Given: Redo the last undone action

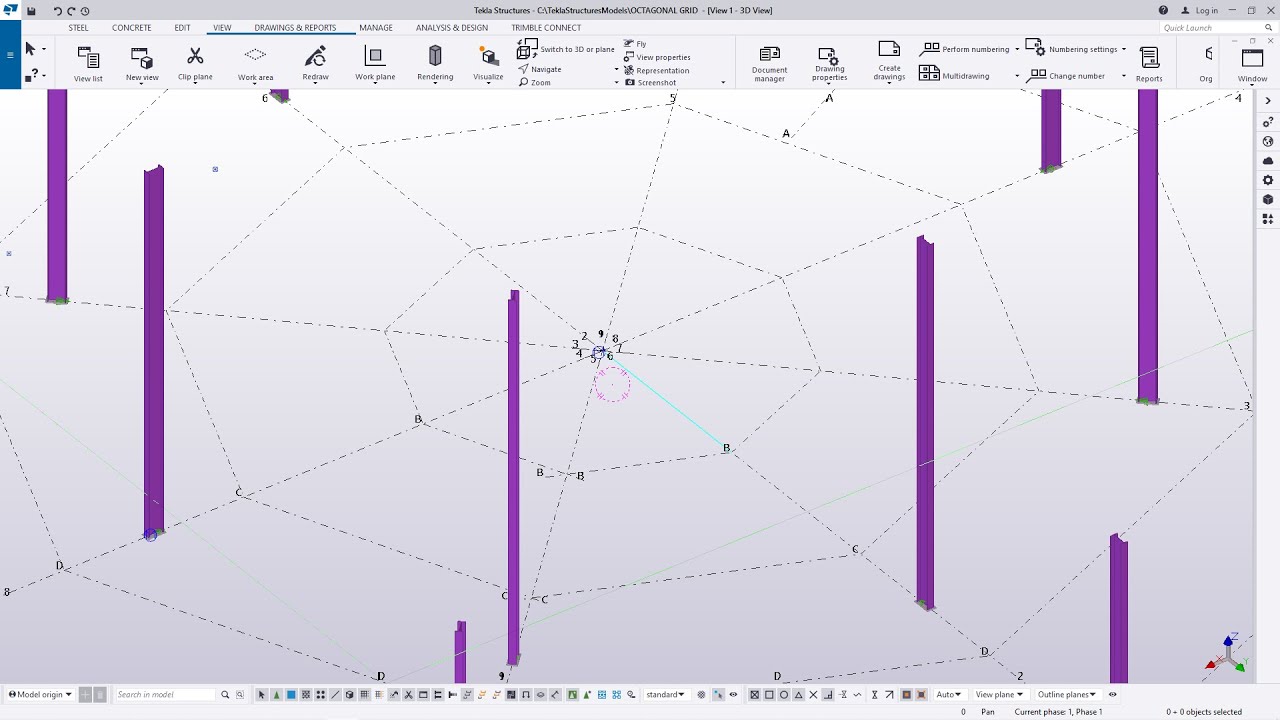Looking at the screenshot, I should pyautogui.click(x=71, y=11).
